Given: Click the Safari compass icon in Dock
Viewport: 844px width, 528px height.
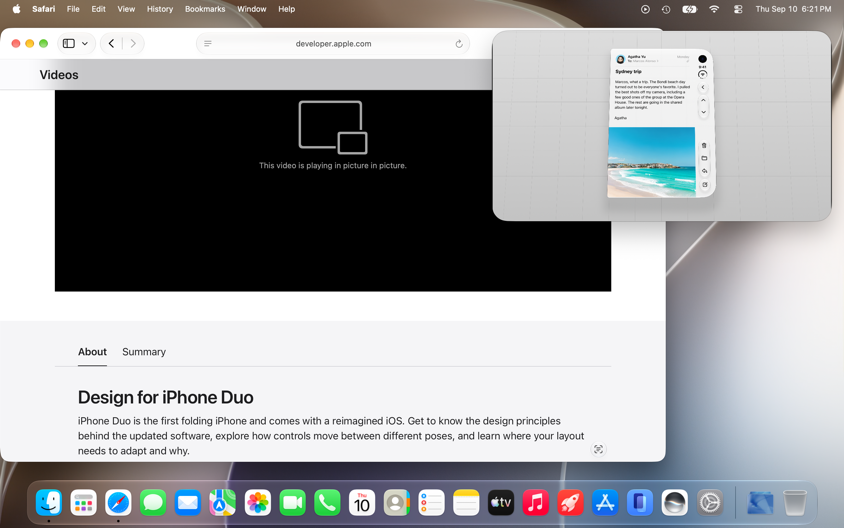Looking at the screenshot, I should point(118,503).
